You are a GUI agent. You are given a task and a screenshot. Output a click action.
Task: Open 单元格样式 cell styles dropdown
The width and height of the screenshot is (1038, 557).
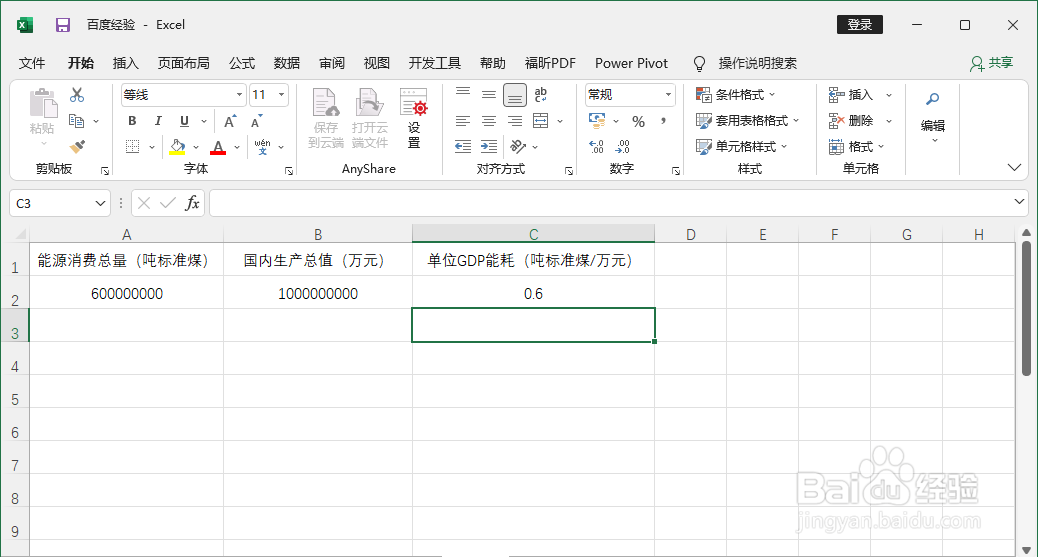[741, 146]
